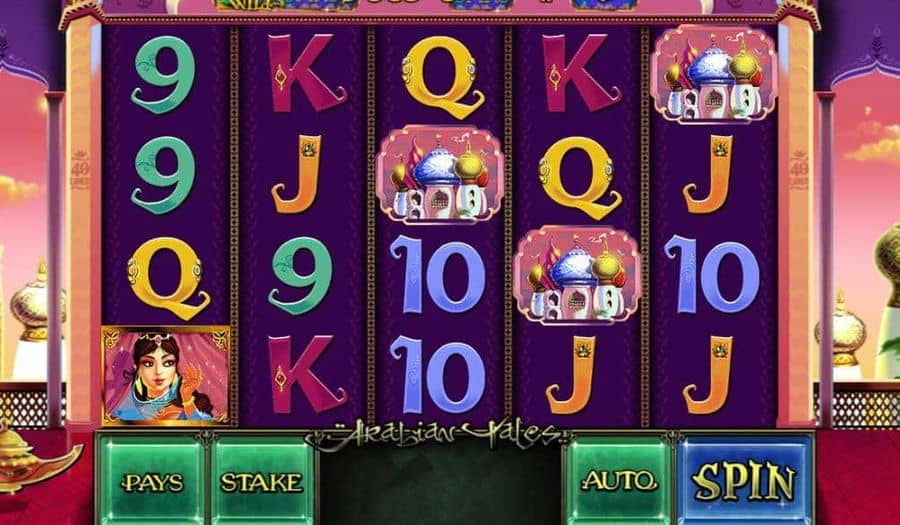Click the pink K at top of reel two

coord(307,73)
